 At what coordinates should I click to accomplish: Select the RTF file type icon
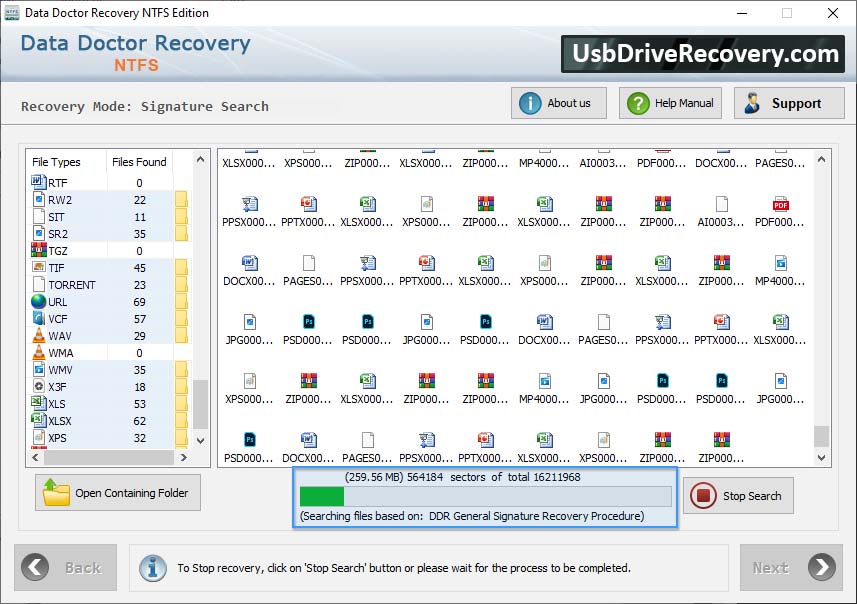pos(38,181)
